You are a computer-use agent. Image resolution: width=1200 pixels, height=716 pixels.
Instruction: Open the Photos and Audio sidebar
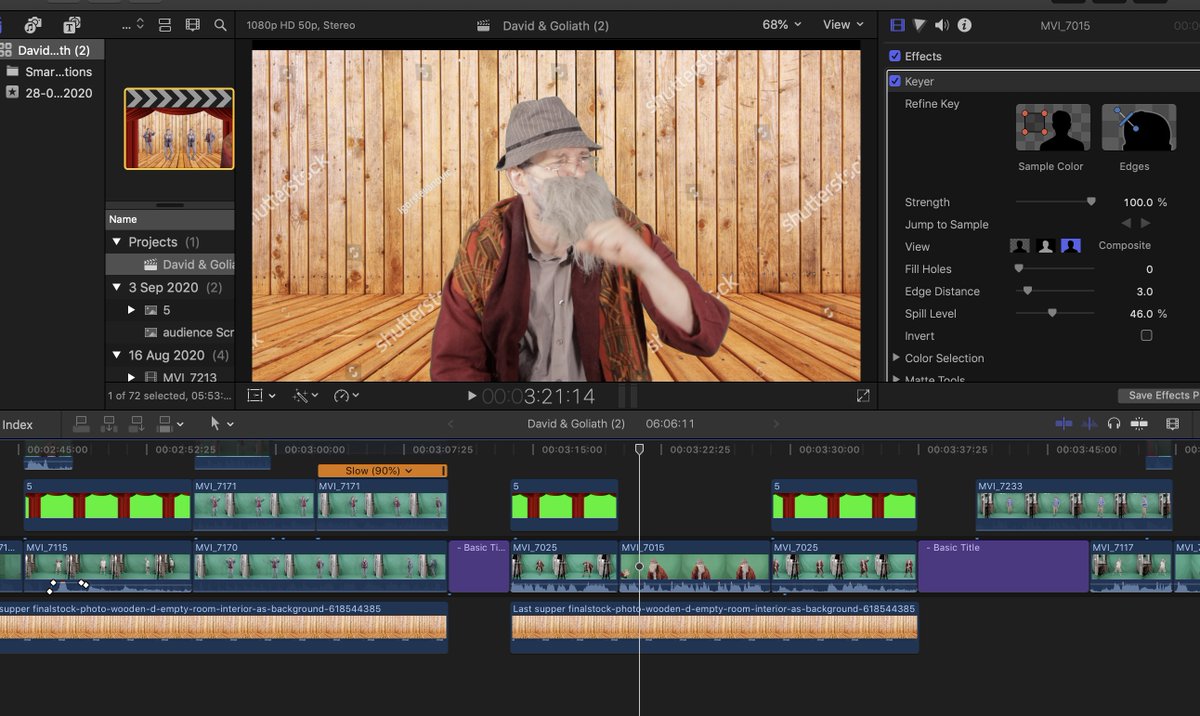point(34,24)
